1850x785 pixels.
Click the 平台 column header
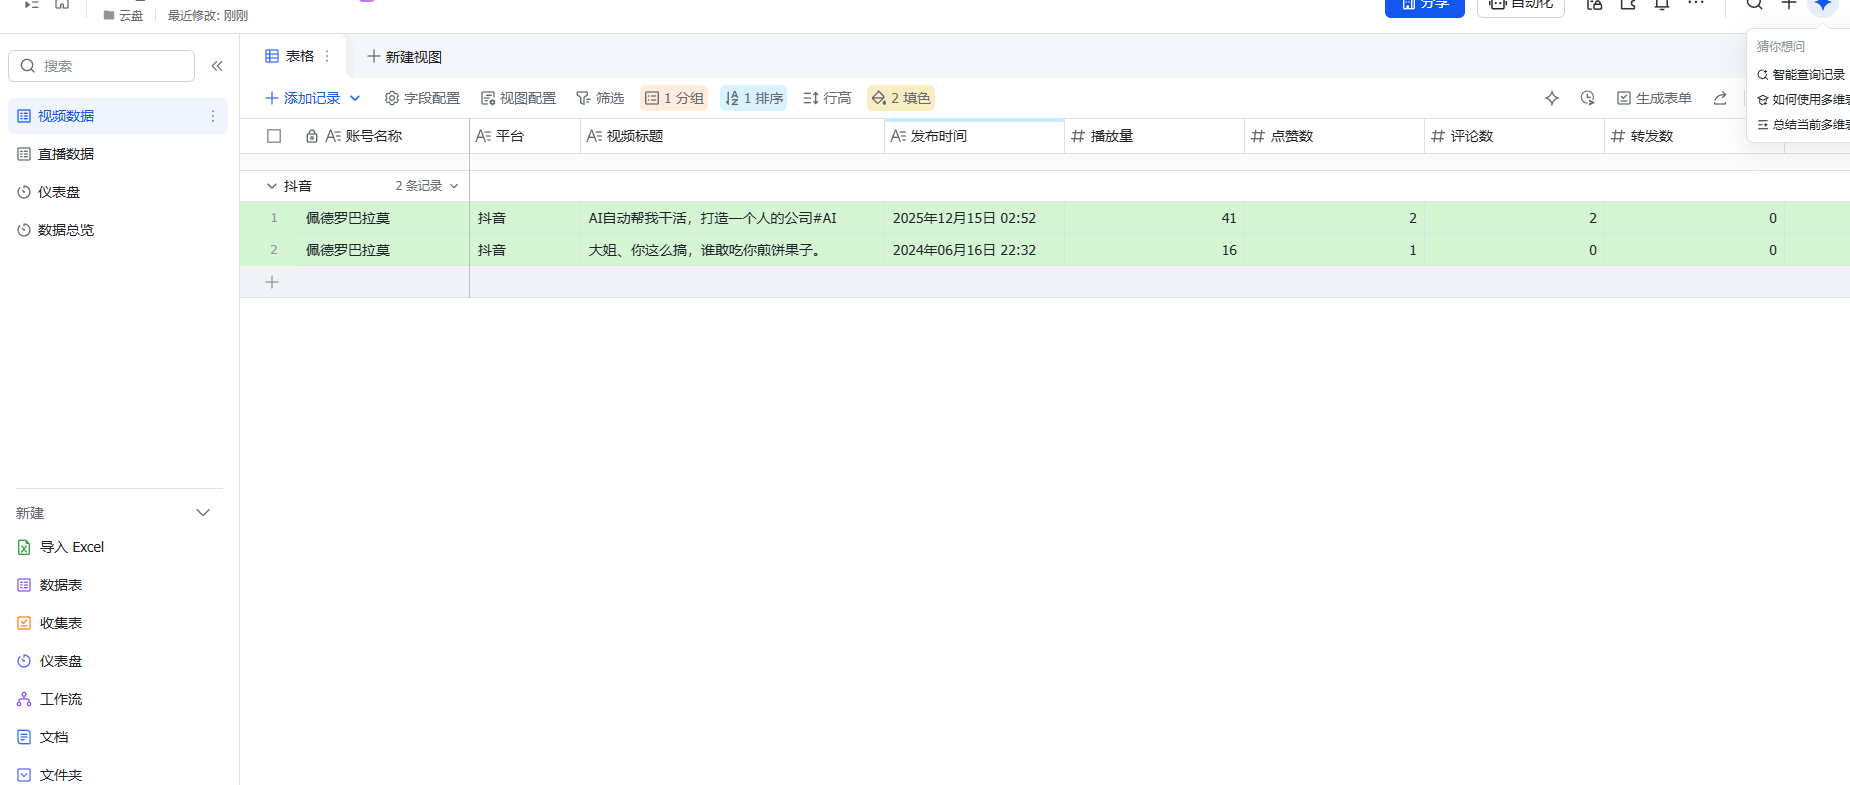[525, 136]
